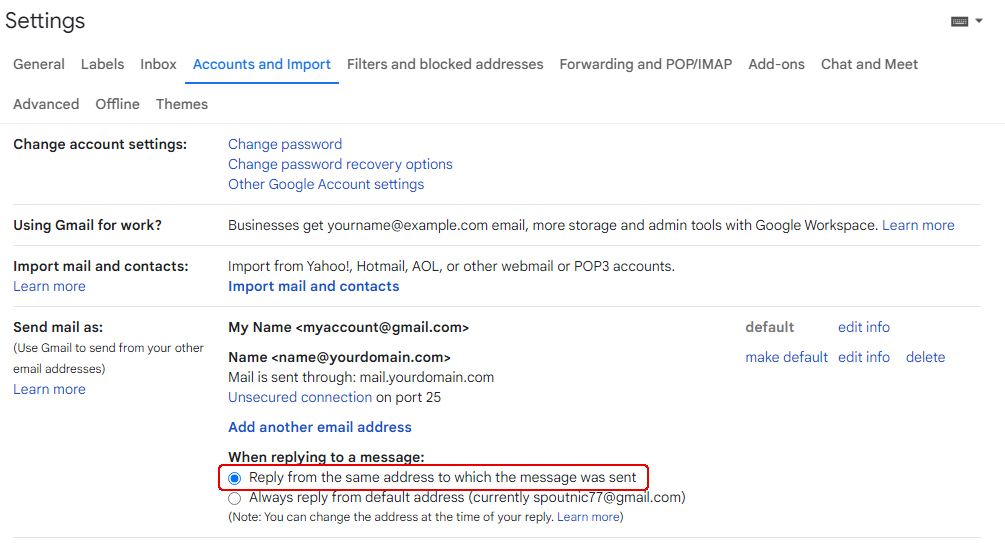Open Change password recovery options
The height and width of the screenshot is (543, 1005).
[340, 164]
